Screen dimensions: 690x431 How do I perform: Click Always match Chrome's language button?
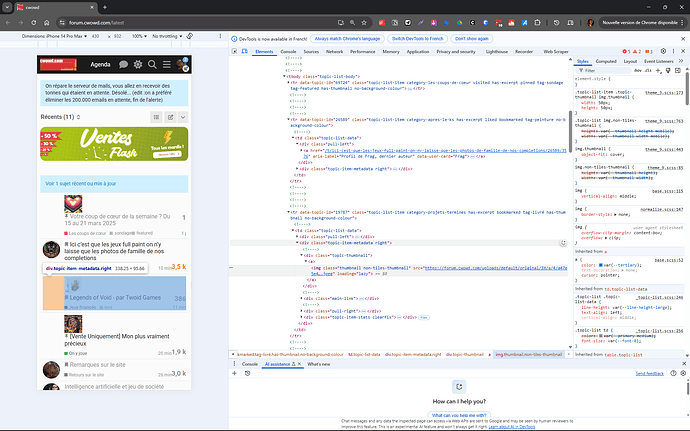(x=347, y=39)
